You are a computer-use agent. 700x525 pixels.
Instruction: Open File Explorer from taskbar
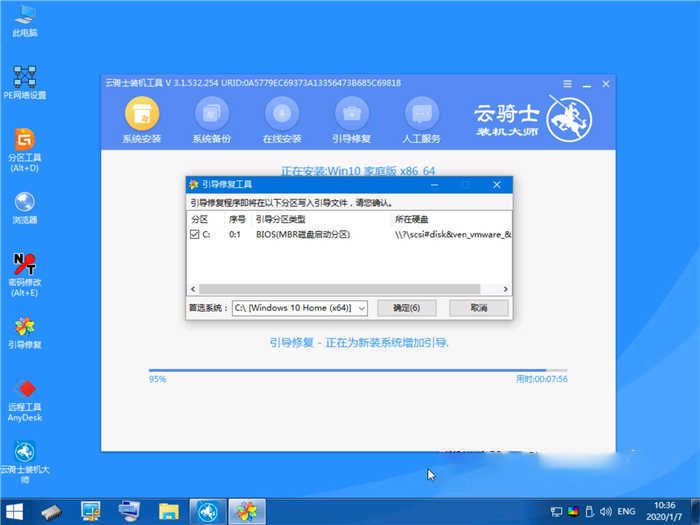(169, 512)
